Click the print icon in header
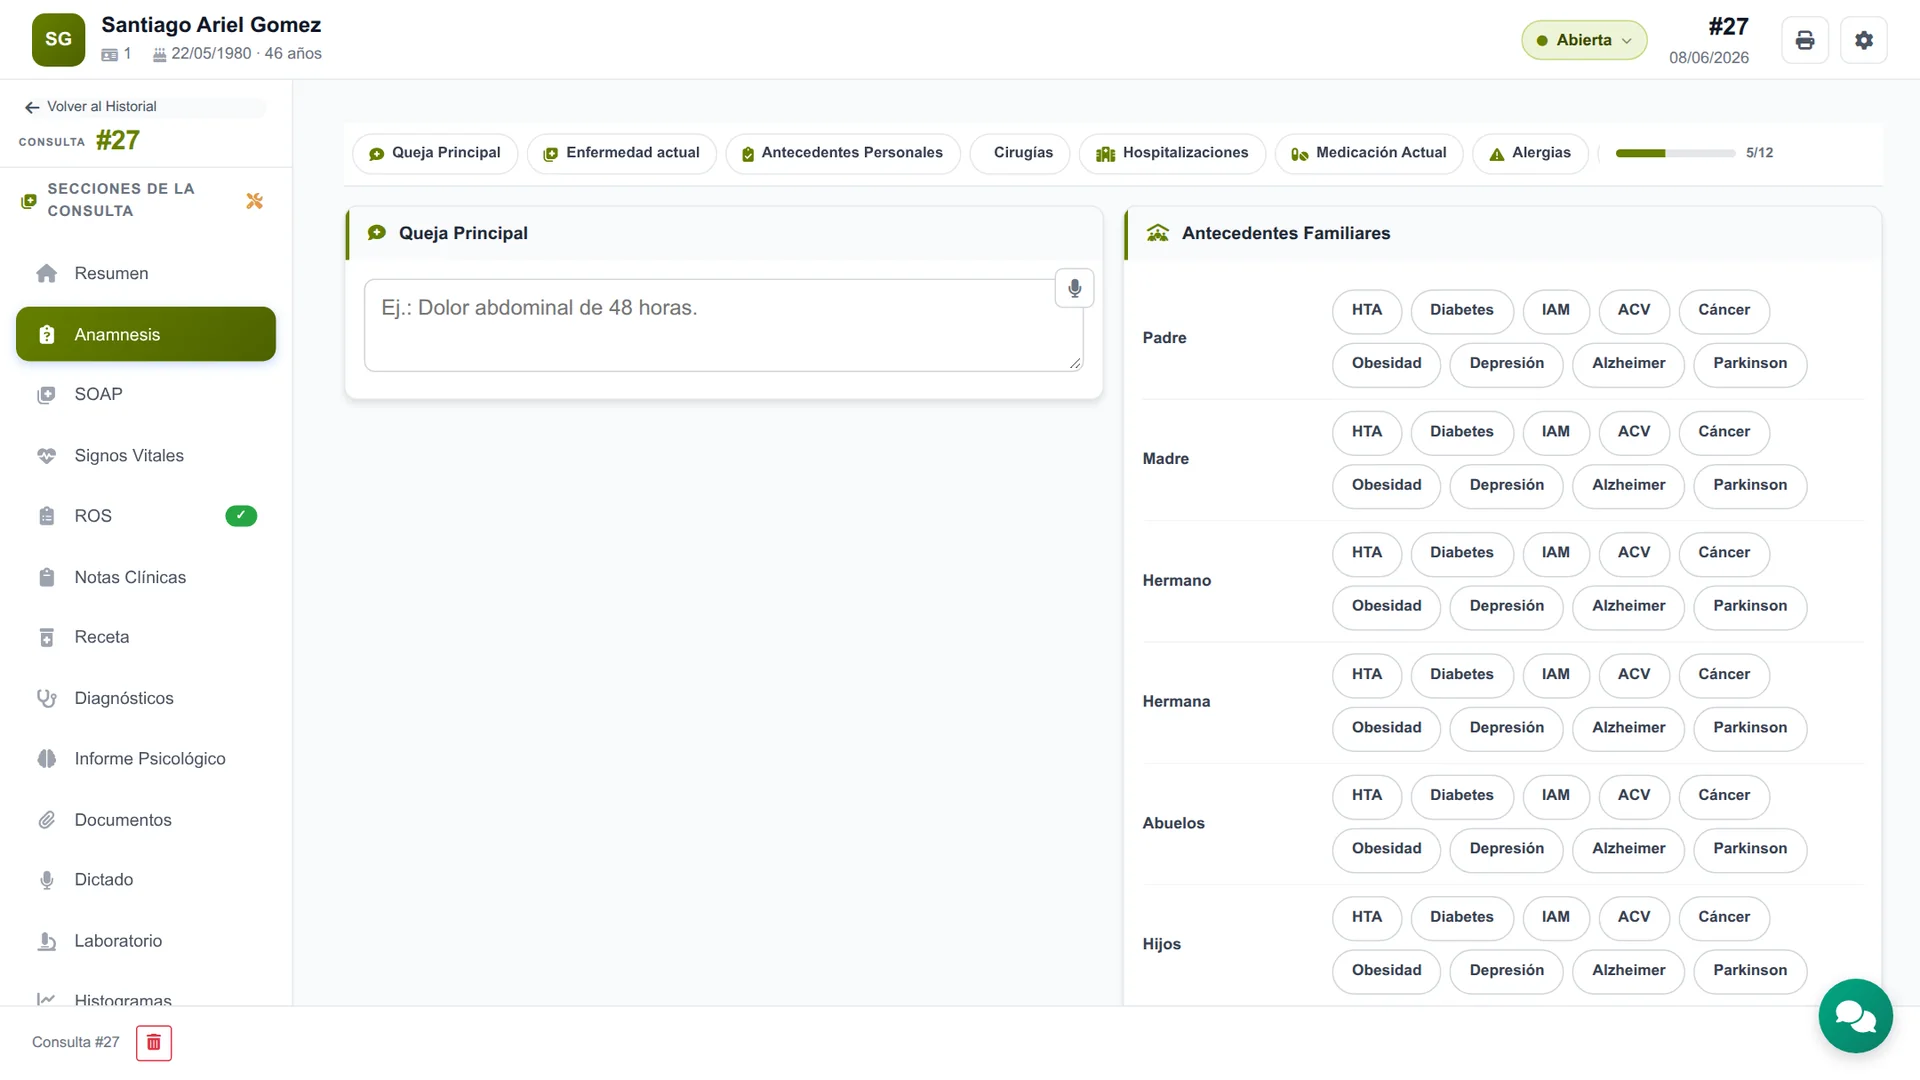The height and width of the screenshot is (1080, 1920). pos(1804,40)
